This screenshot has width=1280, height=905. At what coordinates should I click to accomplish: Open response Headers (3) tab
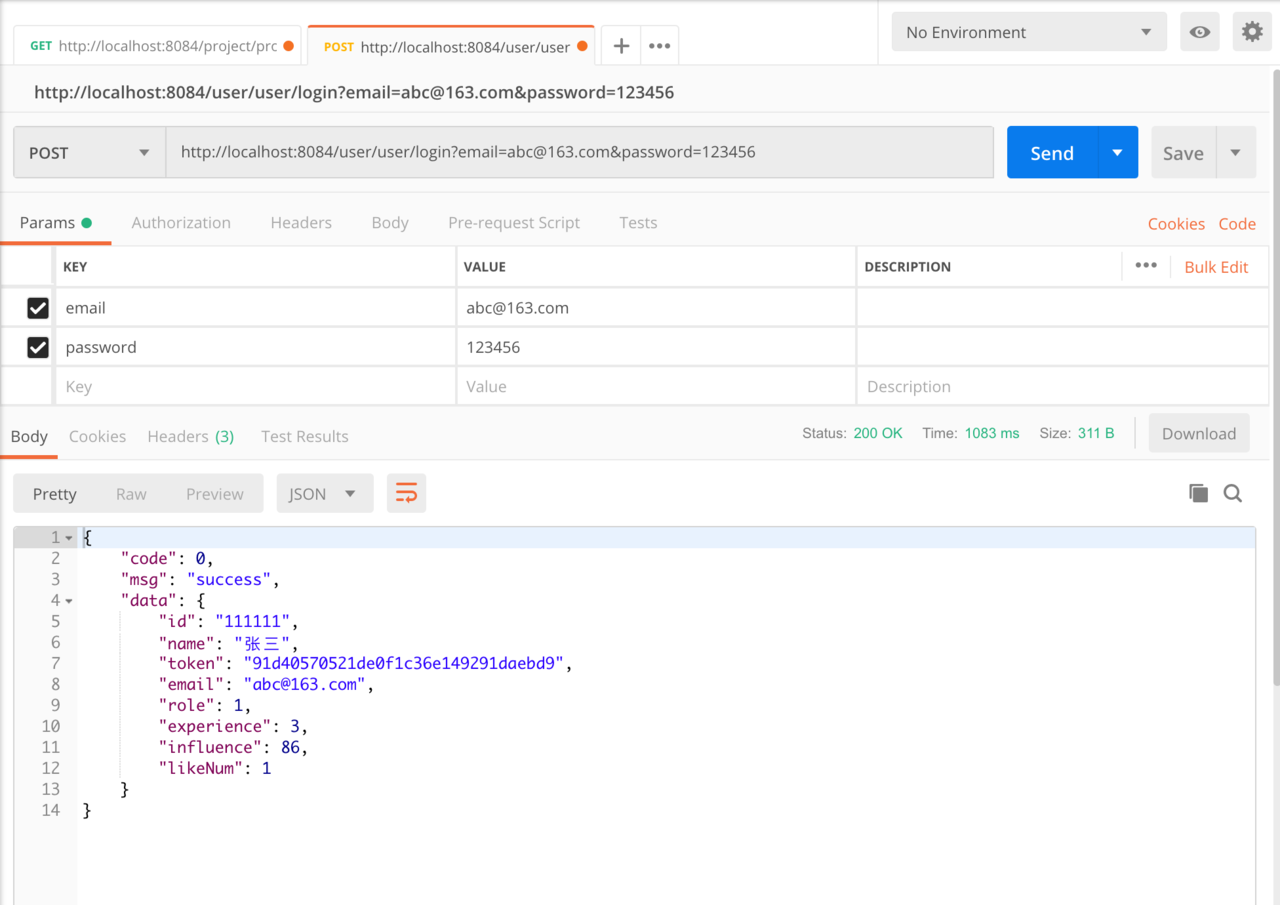(190, 436)
